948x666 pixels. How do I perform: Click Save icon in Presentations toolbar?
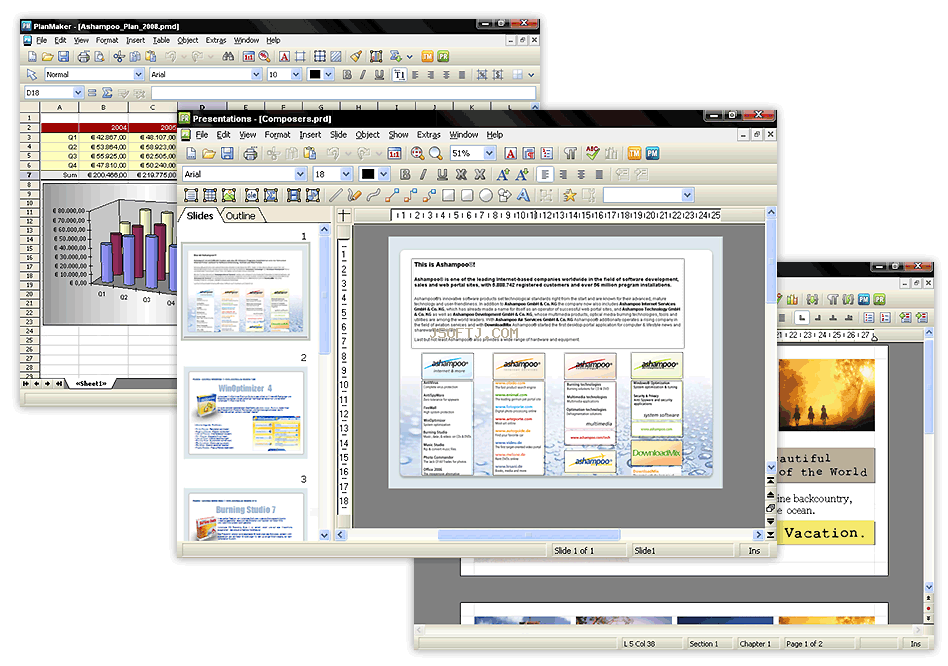pyautogui.click(x=227, y=154)
